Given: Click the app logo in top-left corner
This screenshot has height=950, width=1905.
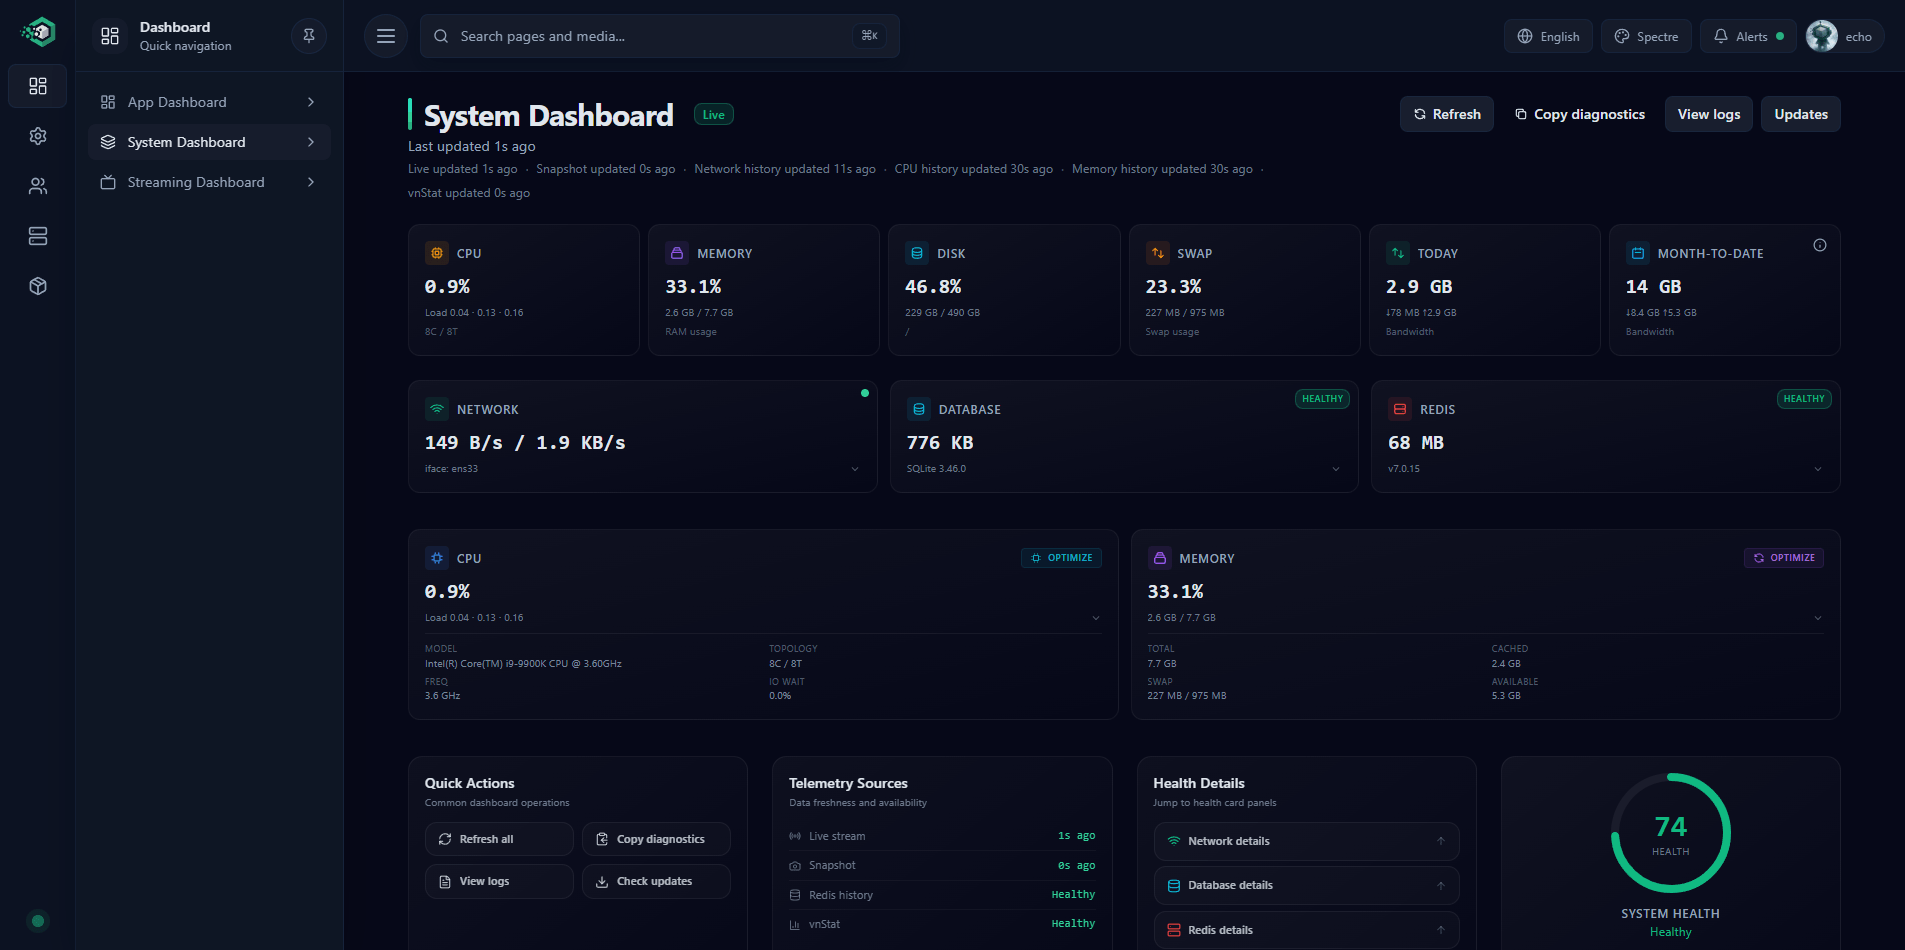Looking at the screenshot, I should [x=38, y=33].
